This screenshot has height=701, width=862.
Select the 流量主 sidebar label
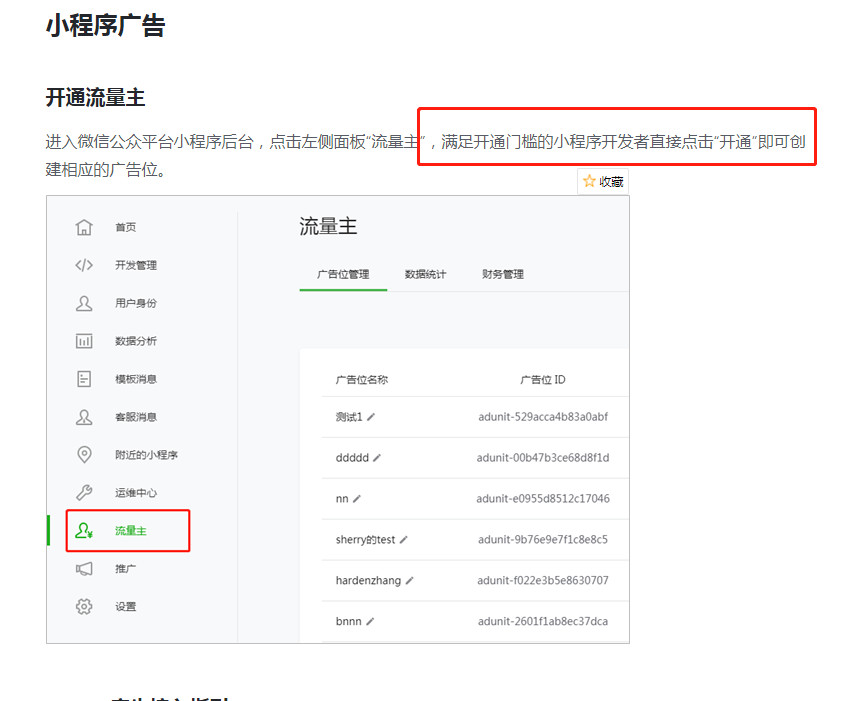pyautogui.click(x=131, y=531)
